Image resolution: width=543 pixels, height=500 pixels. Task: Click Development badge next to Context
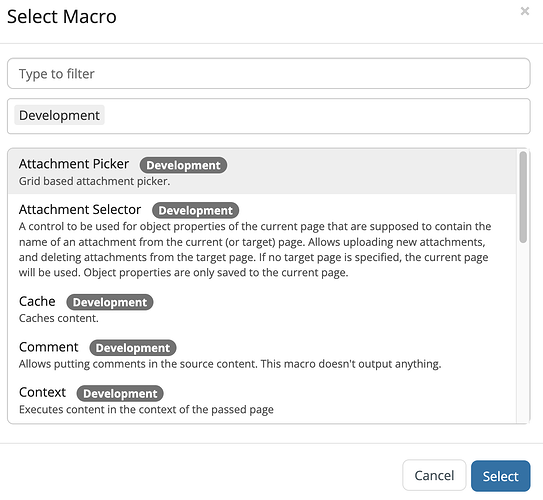point(120,394)
